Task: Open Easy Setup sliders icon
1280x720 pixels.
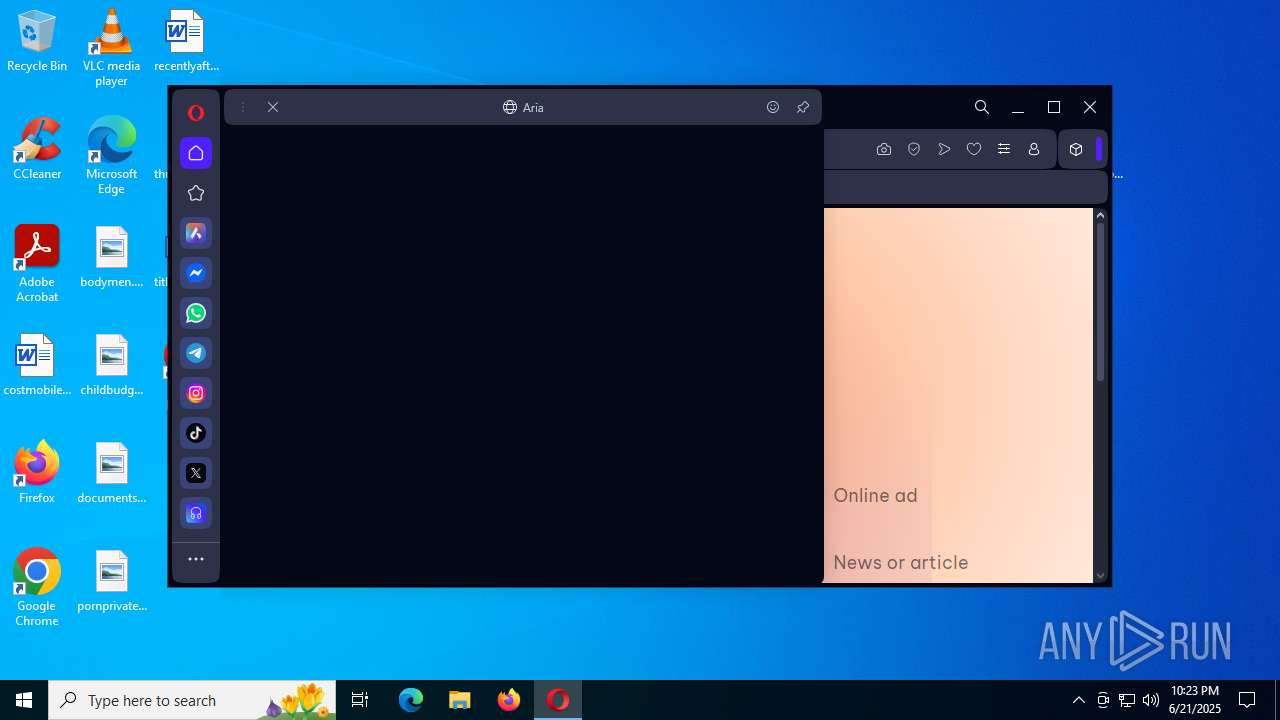Action: (1004, 149)
